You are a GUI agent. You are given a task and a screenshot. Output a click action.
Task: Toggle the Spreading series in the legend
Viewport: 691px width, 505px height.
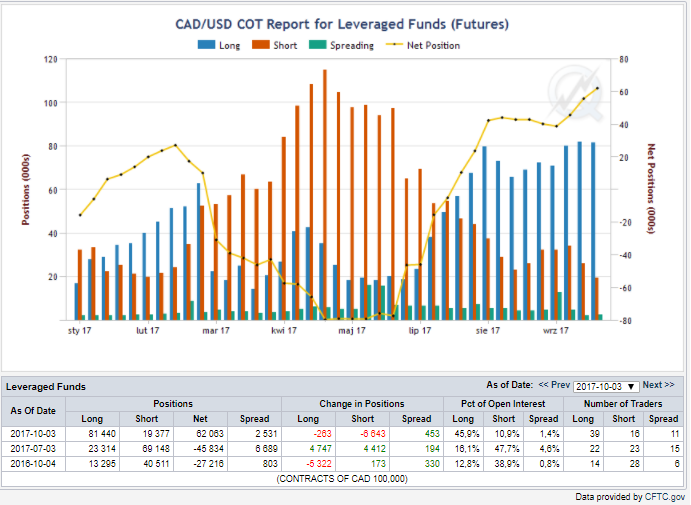click(x=342, y=45)
